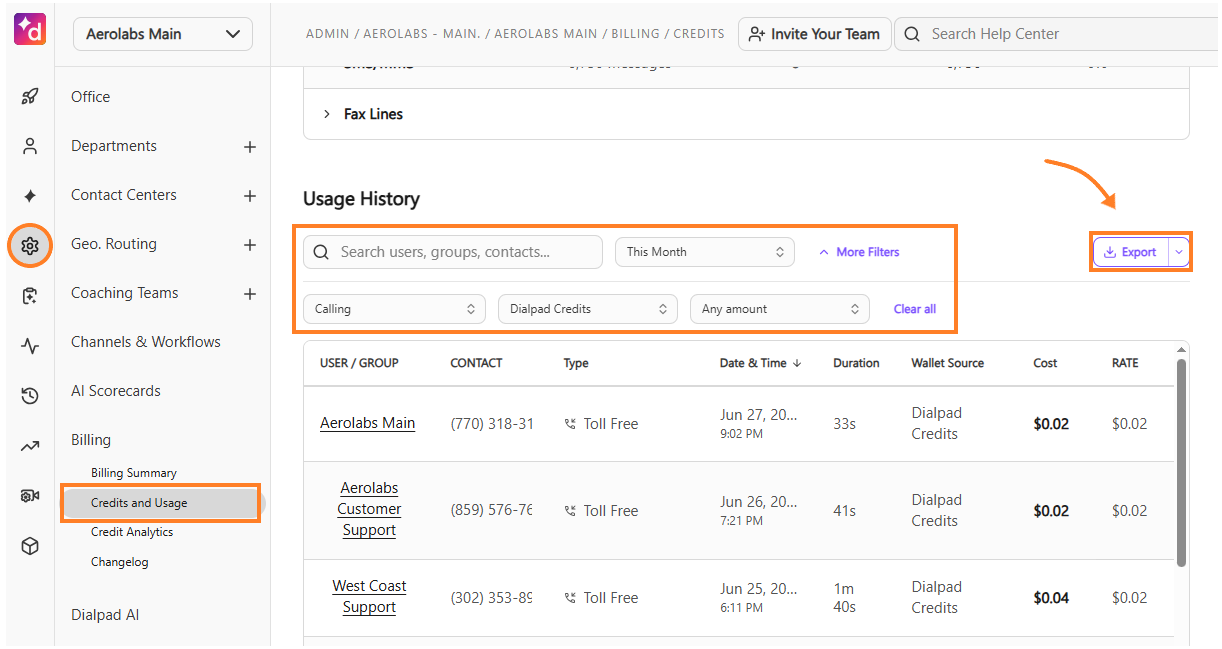Open the Dialpad AI sparkle icon
Image resolution: width=1222 pixels, height=649 pixels.
point(30,195)
